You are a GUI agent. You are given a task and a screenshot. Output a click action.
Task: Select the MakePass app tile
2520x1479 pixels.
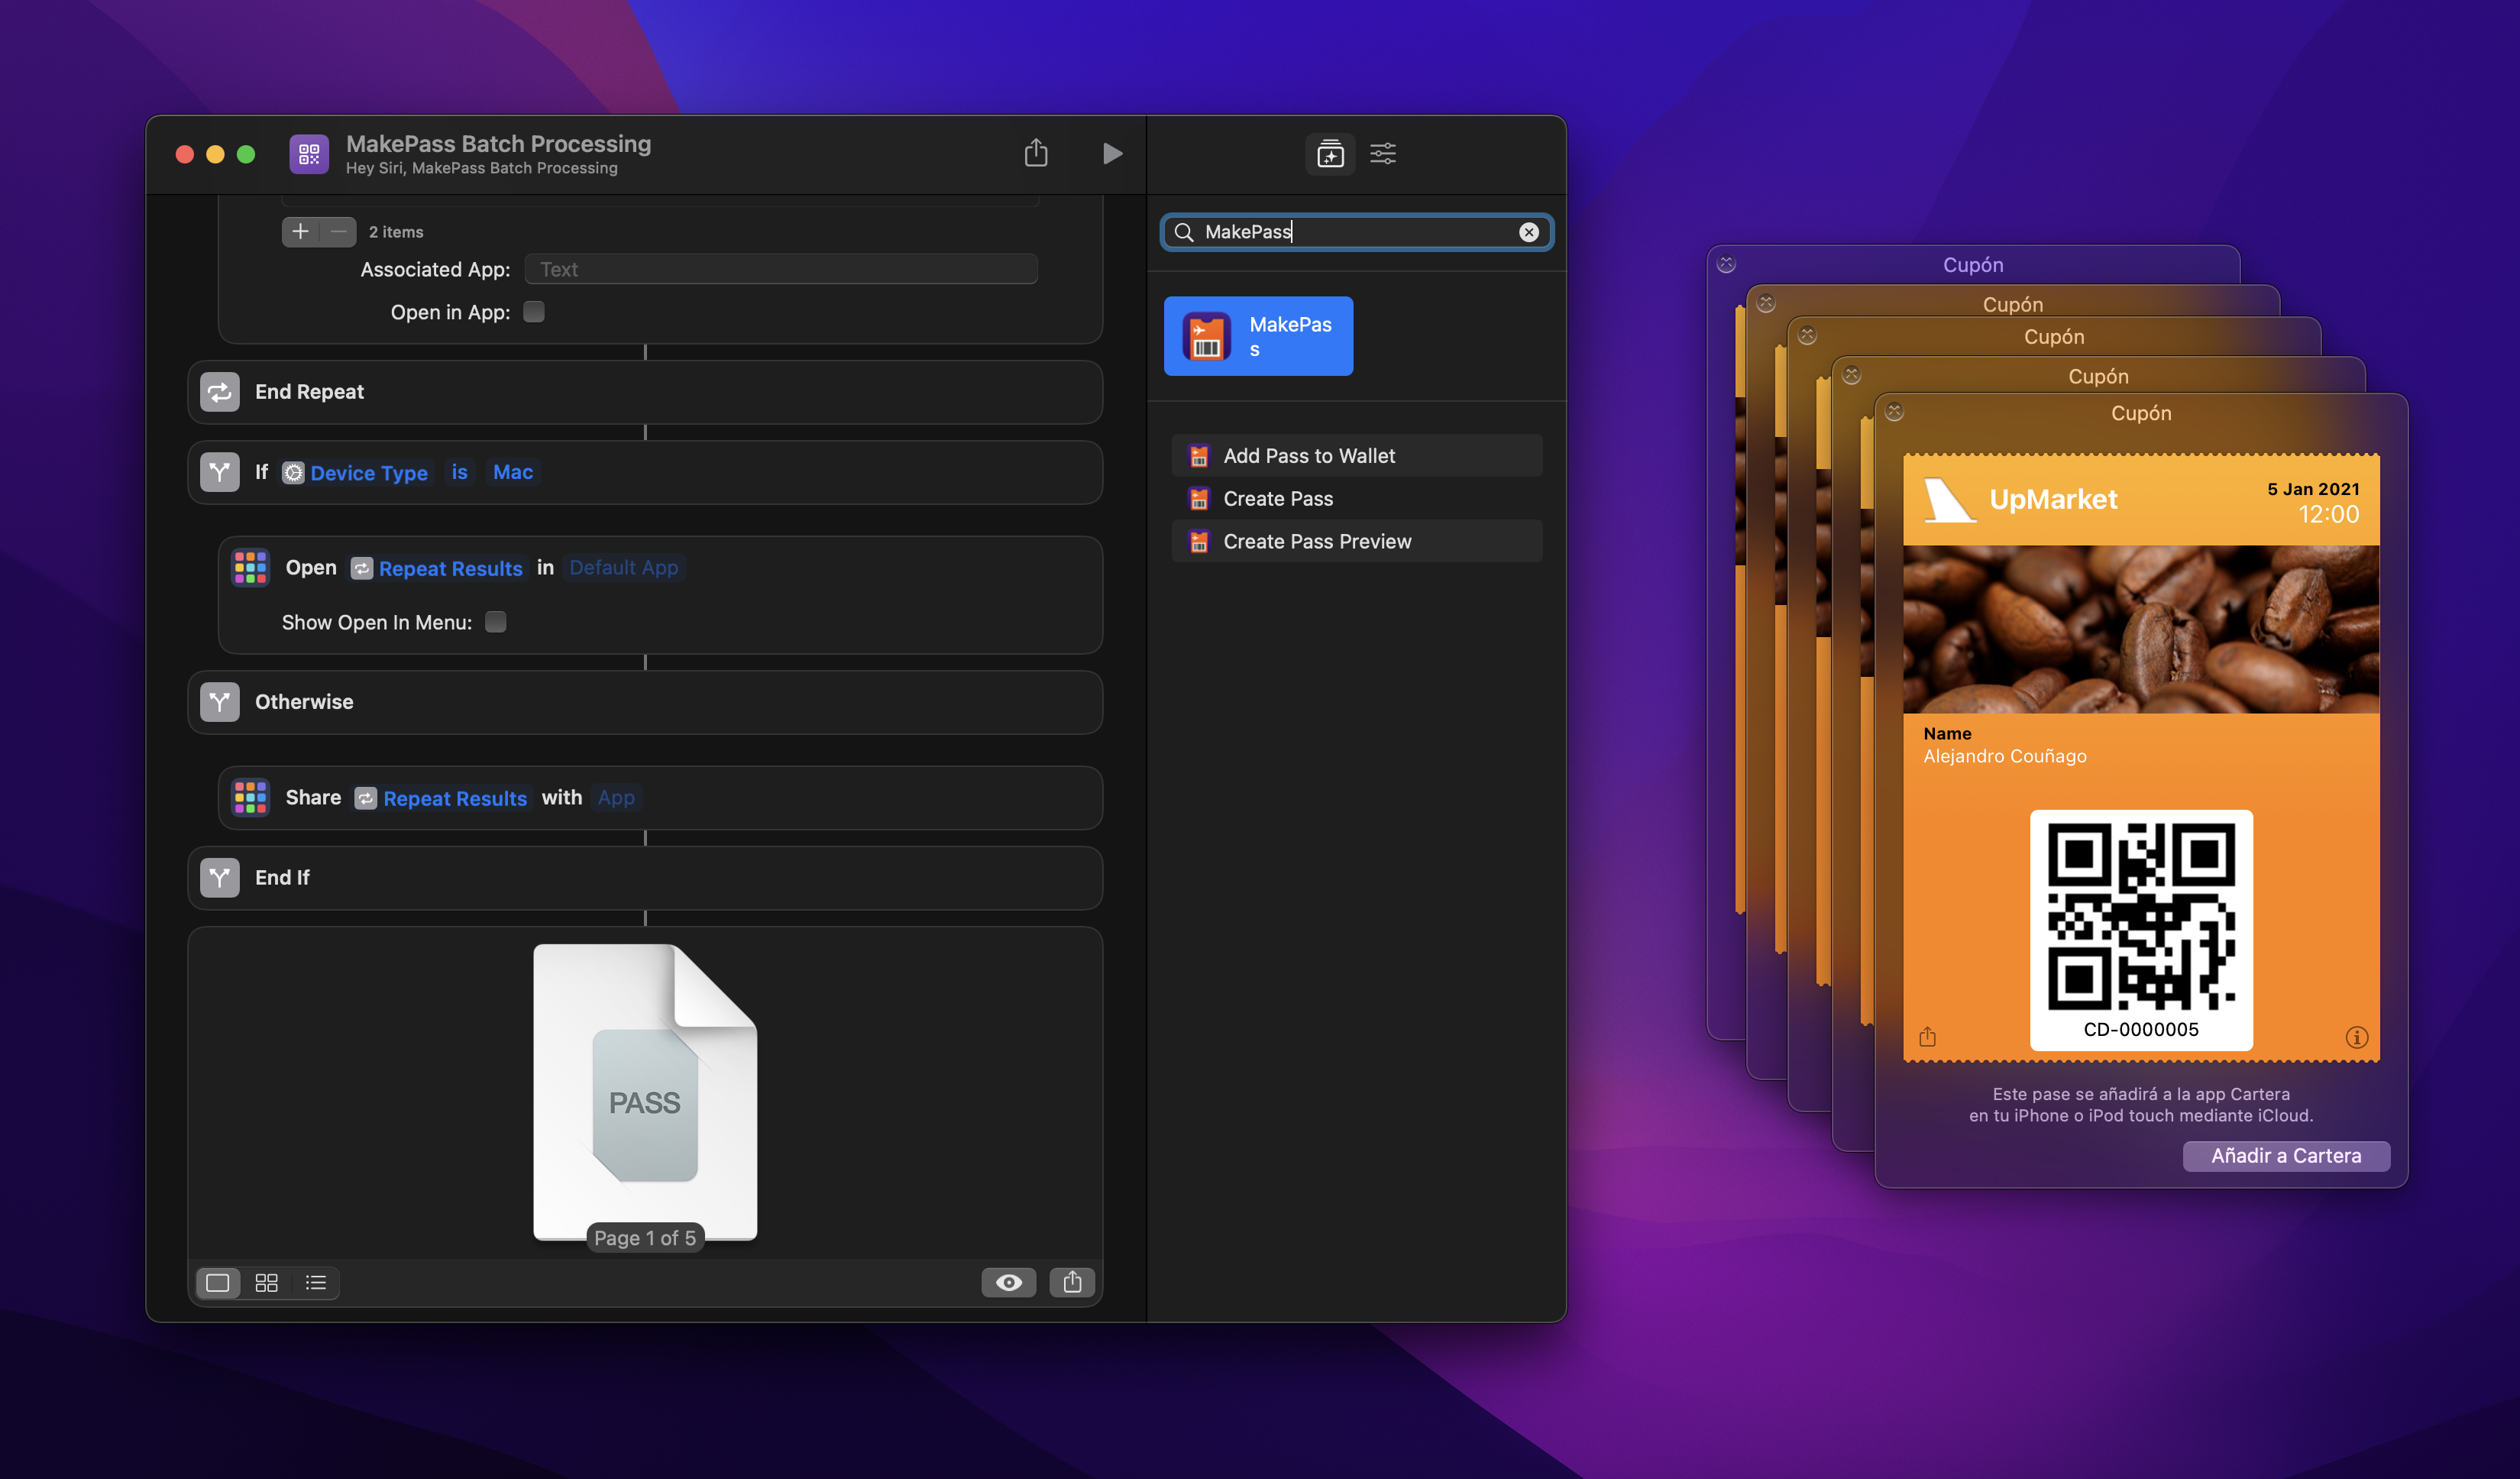(1258, 336)
